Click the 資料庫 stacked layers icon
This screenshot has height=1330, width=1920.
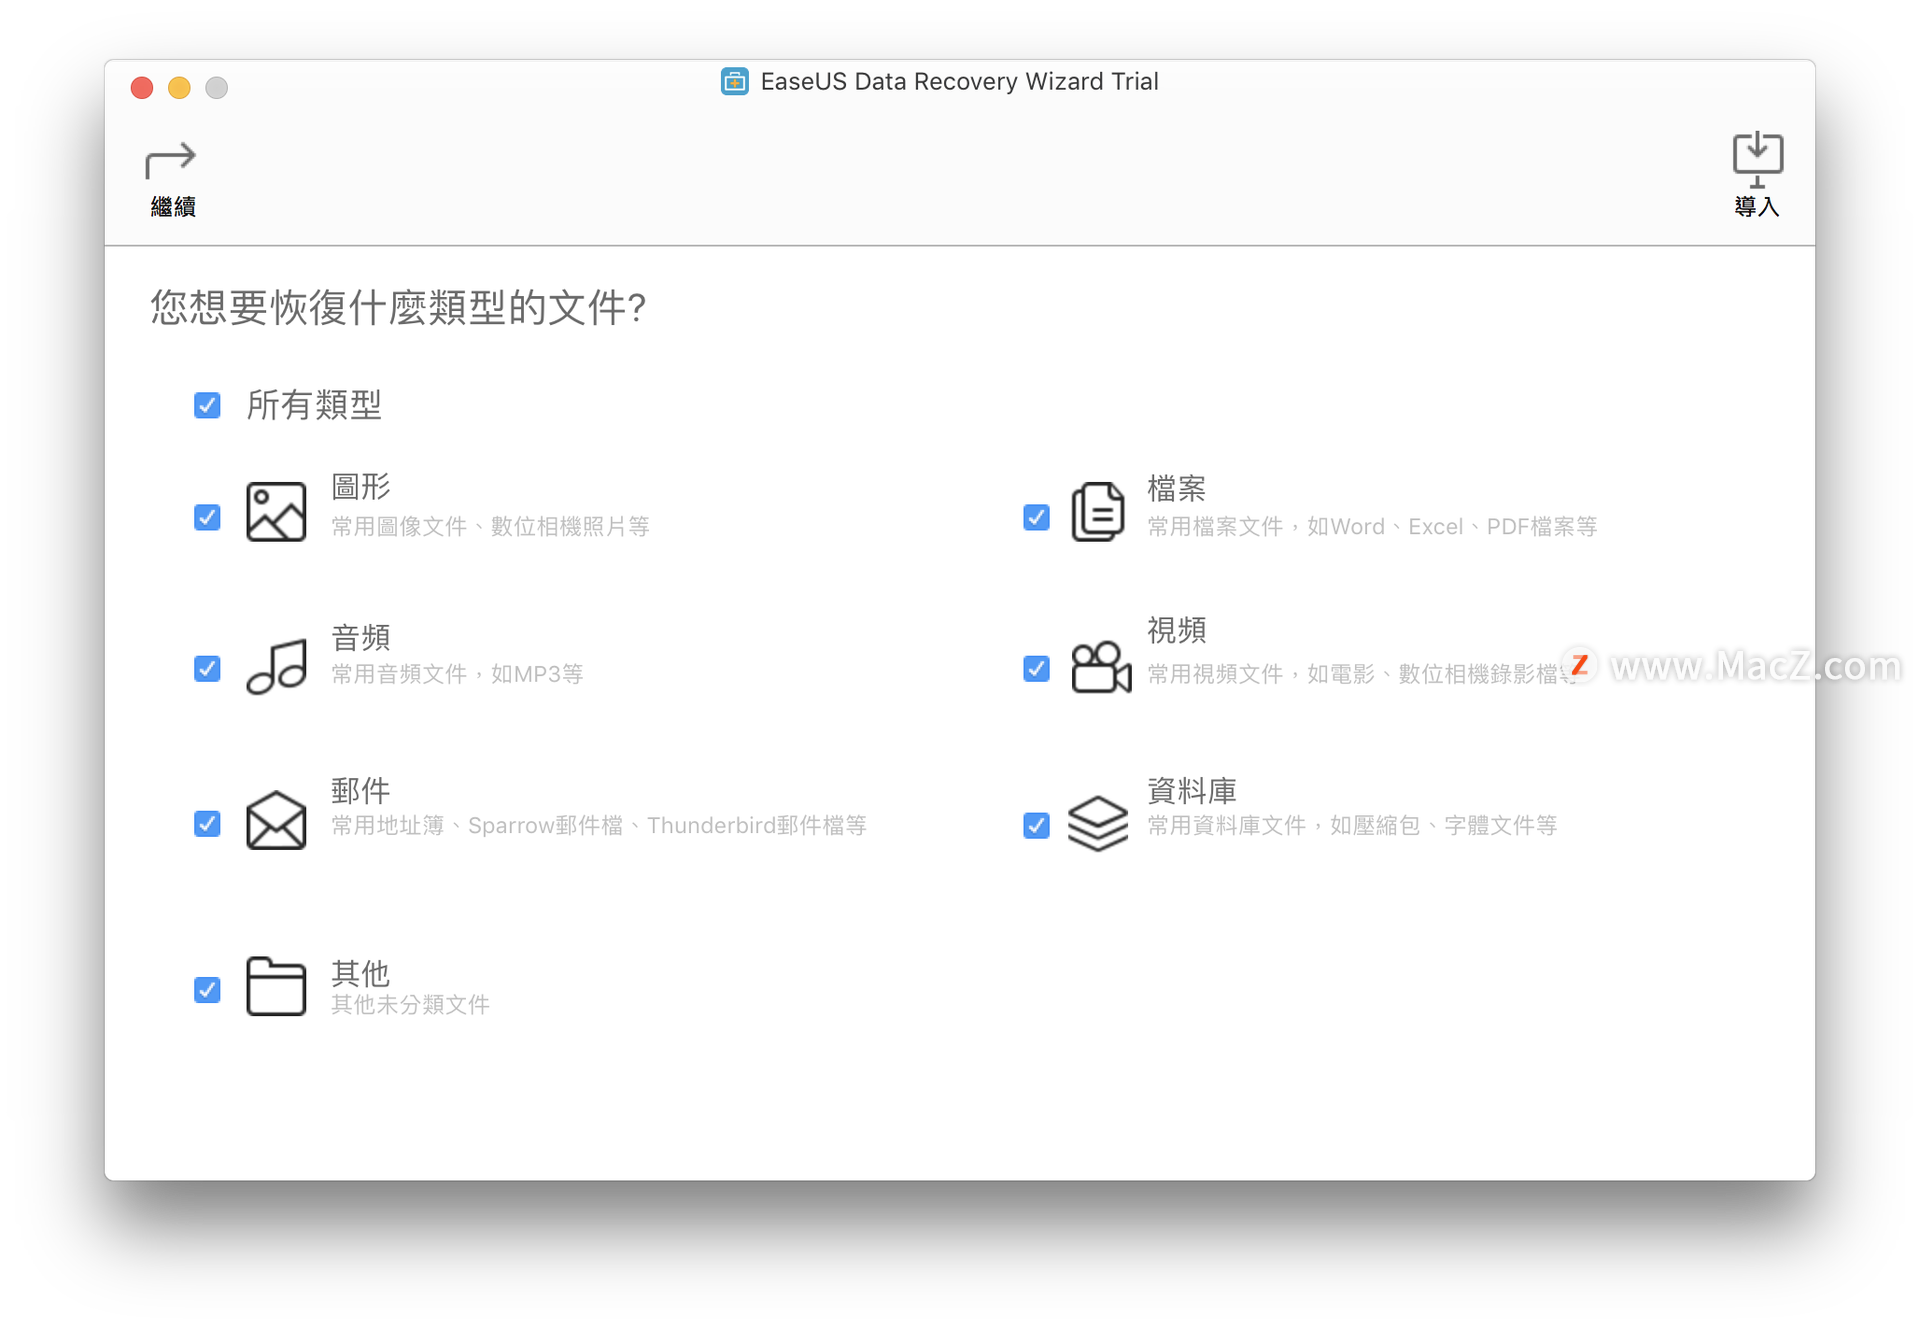tap(1098, 823)
